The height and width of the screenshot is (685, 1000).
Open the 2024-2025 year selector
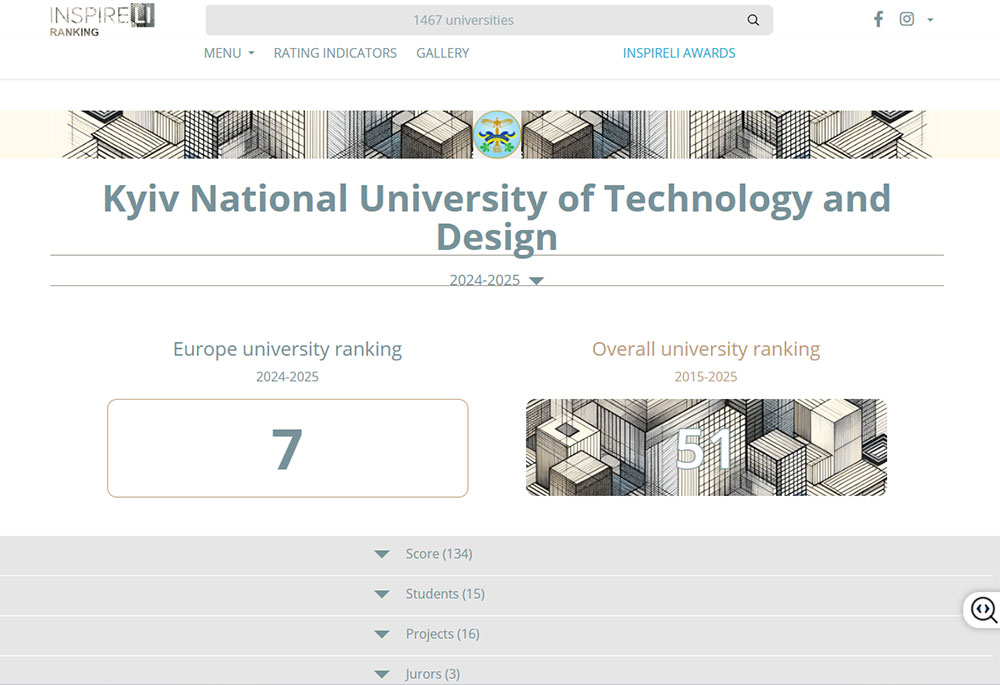(496, 280)
